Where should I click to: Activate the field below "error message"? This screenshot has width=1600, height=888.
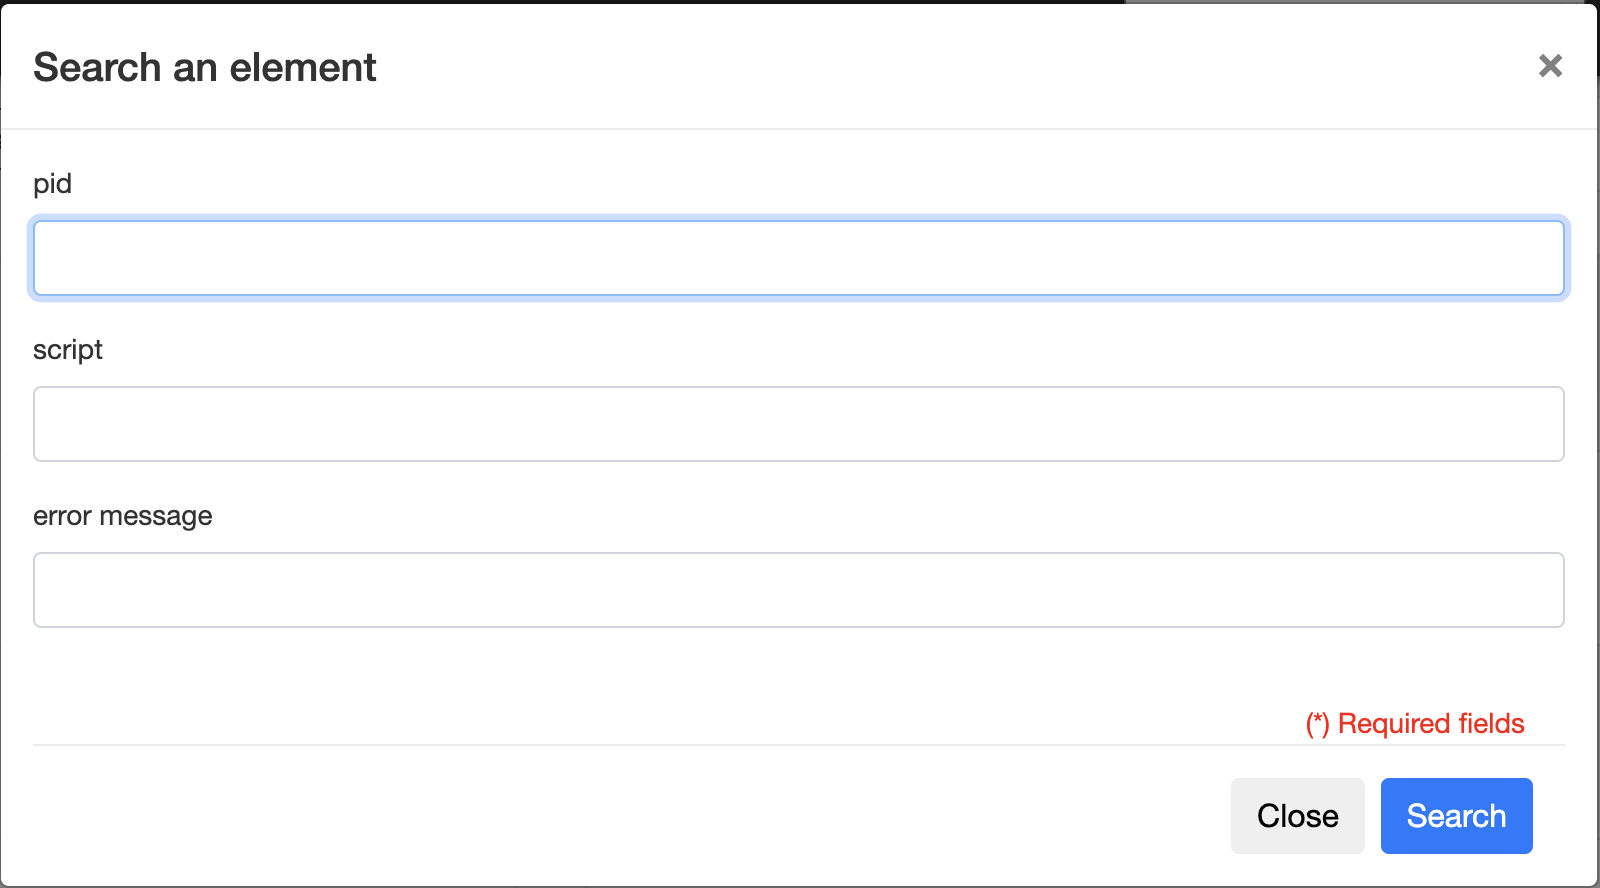798,590
